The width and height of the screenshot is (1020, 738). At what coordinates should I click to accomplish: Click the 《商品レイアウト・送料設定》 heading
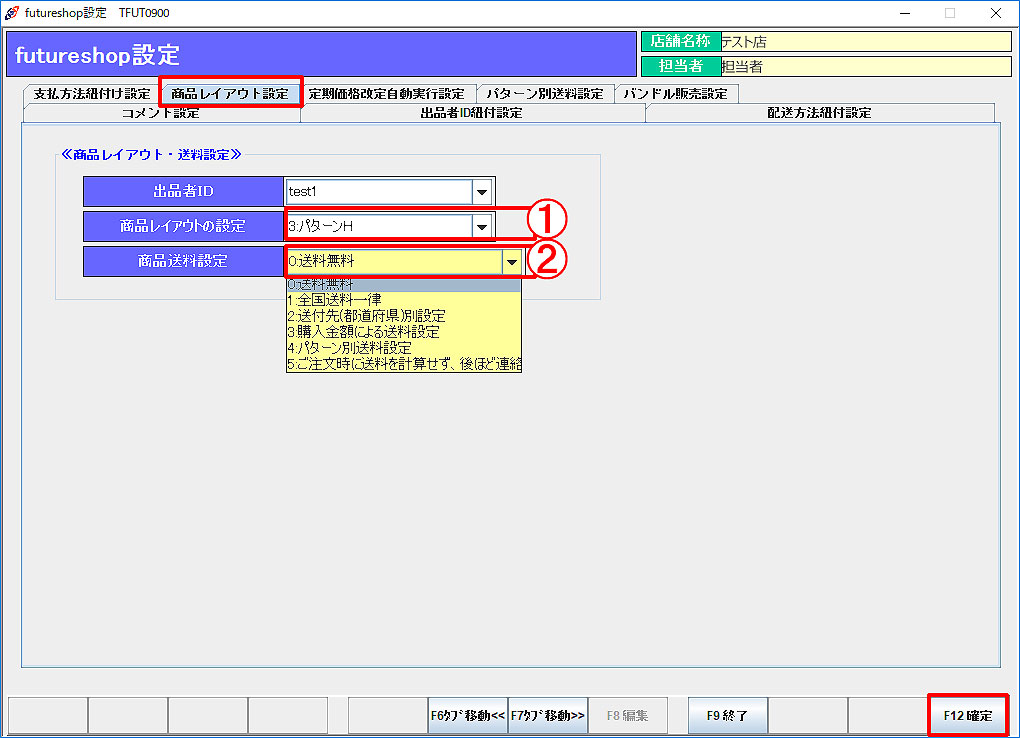pos(151,155)
